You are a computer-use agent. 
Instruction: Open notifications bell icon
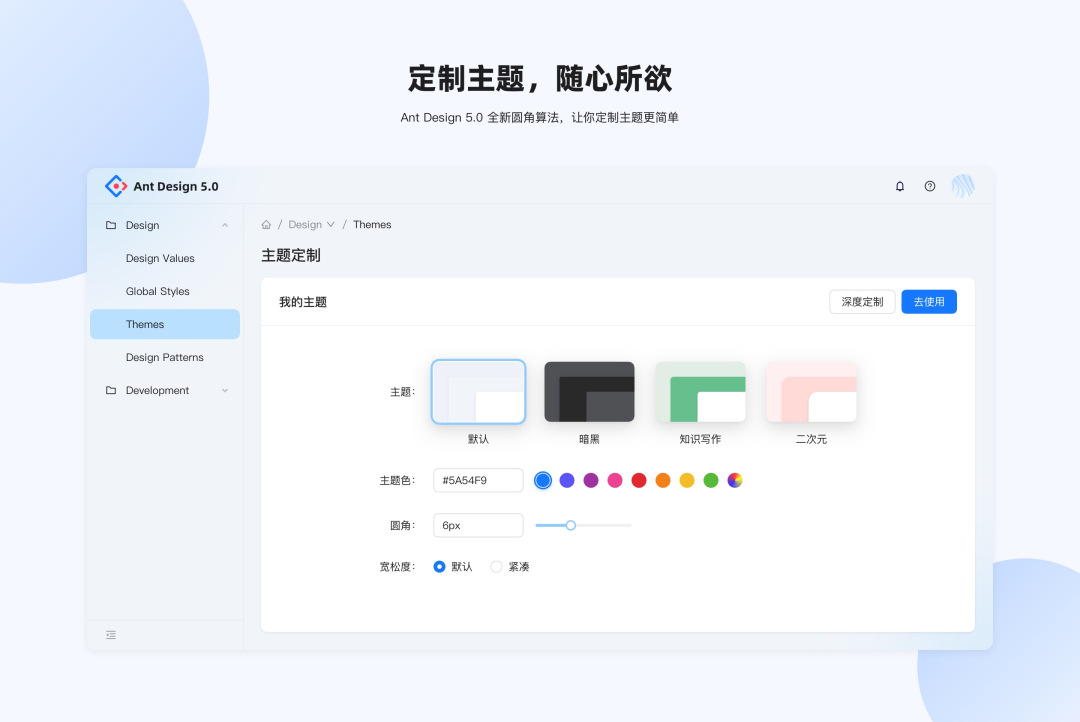pyautogui.click(x=900, y=186)
